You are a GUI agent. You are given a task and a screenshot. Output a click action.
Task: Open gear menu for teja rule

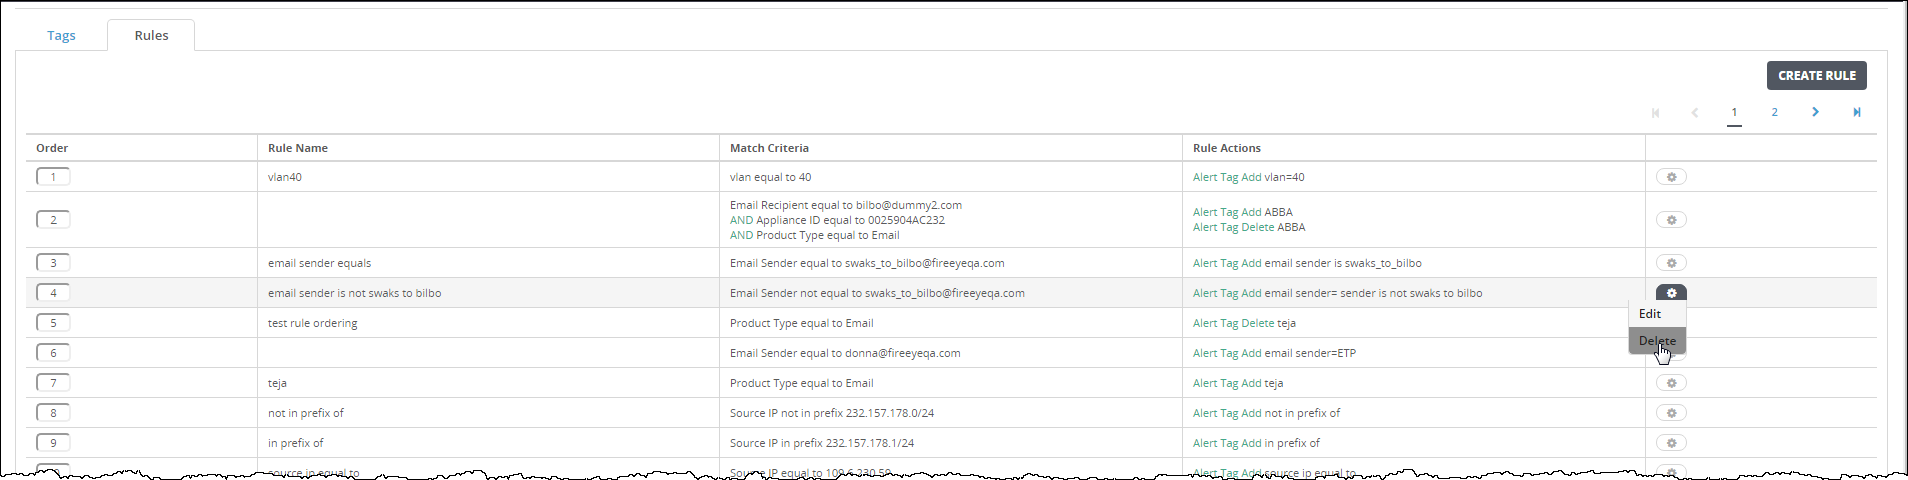pos(1671,383)
